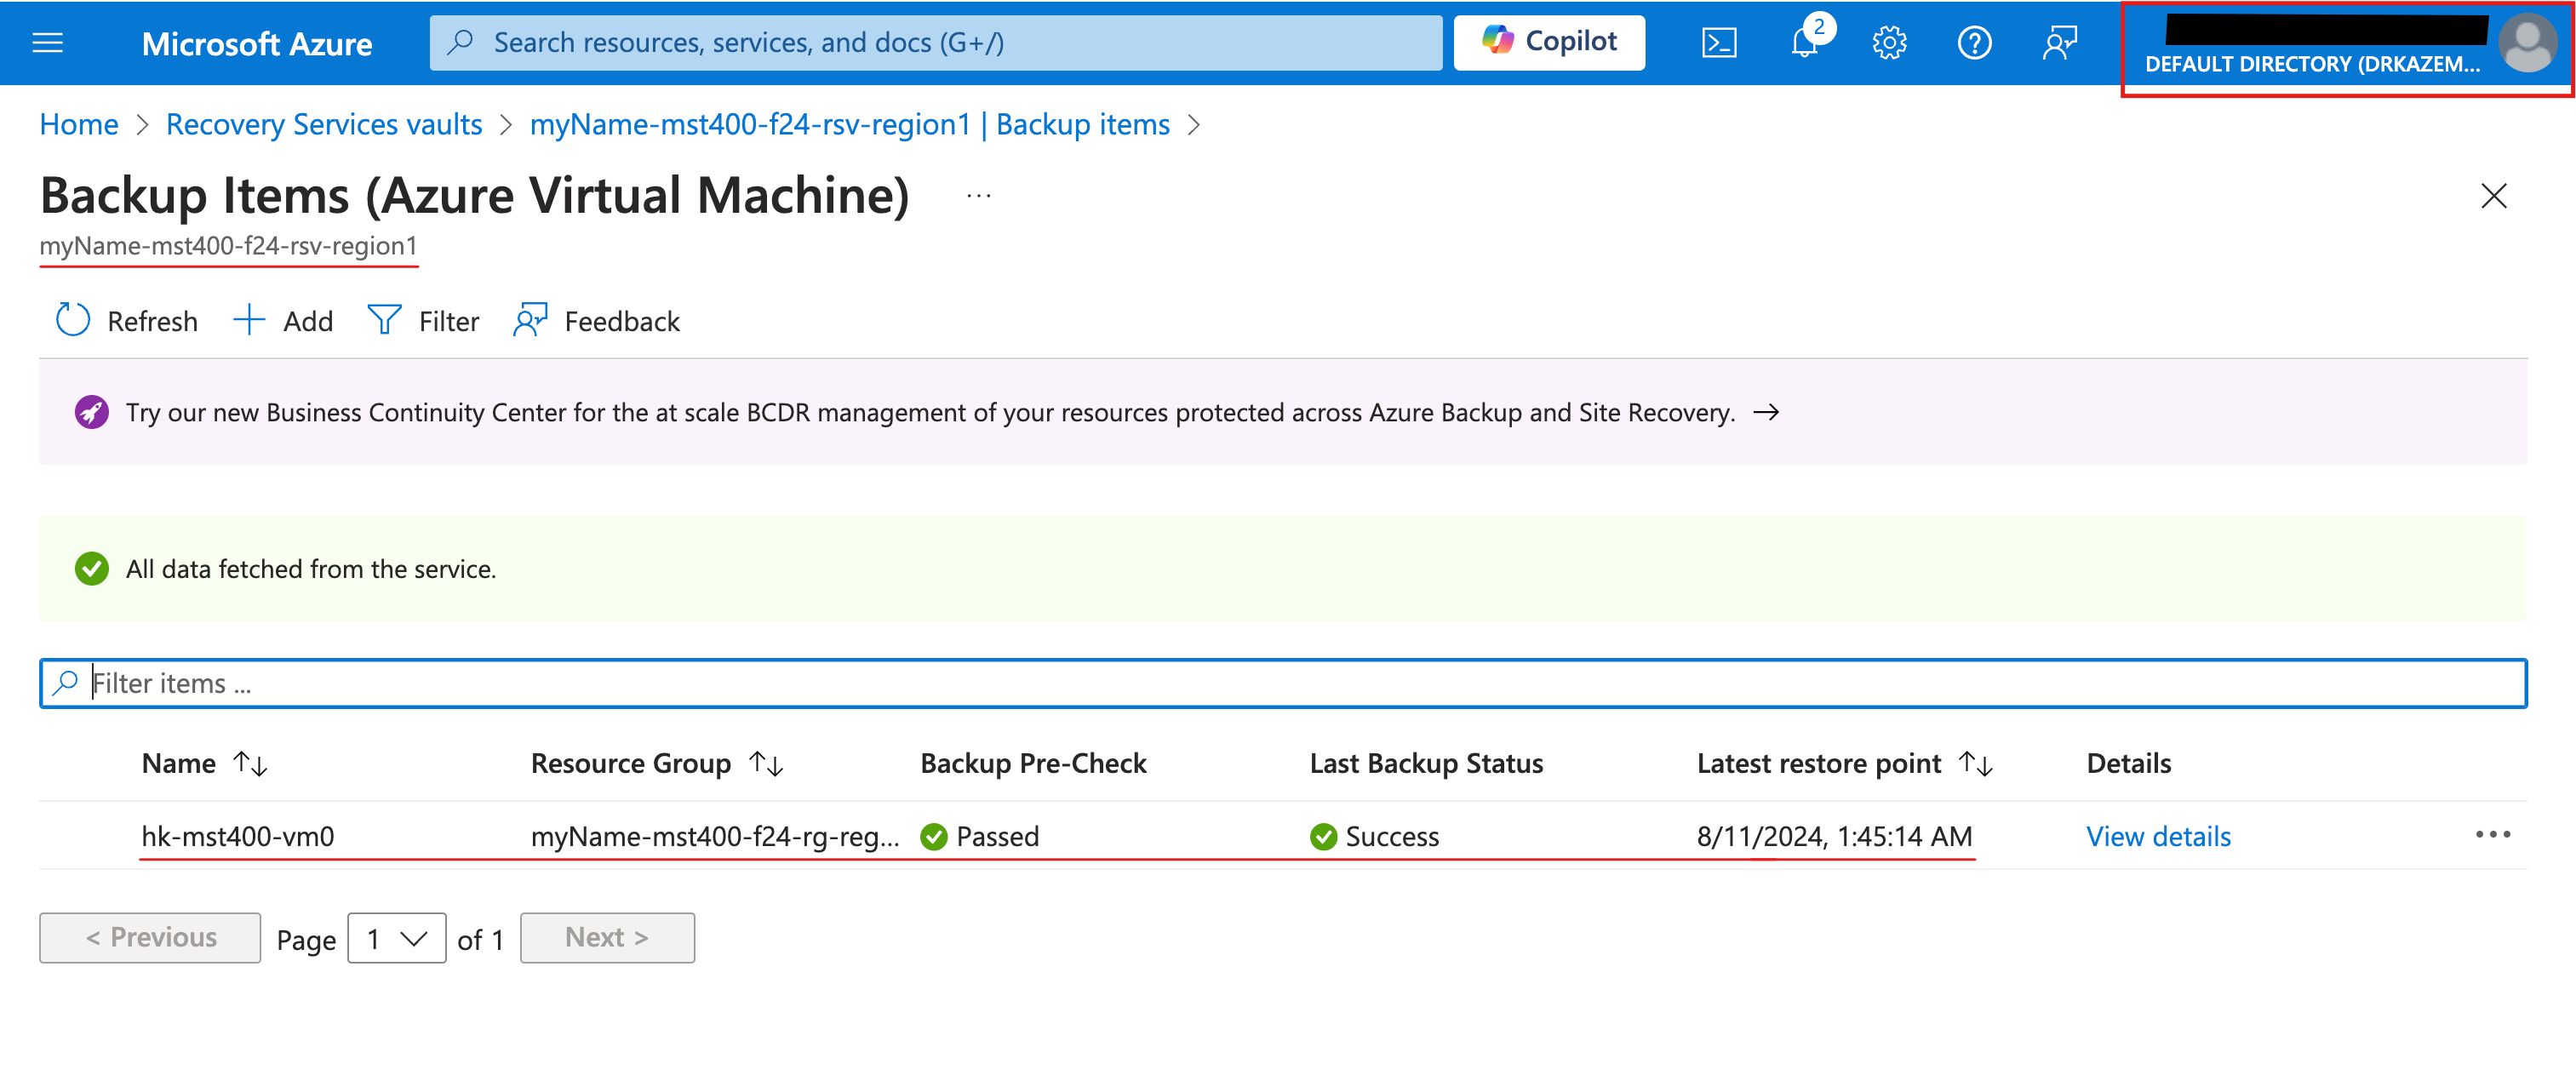Select the hk-mst400-vm0 name cell
Screen dimensions: 2576x1081
point(238,836)
